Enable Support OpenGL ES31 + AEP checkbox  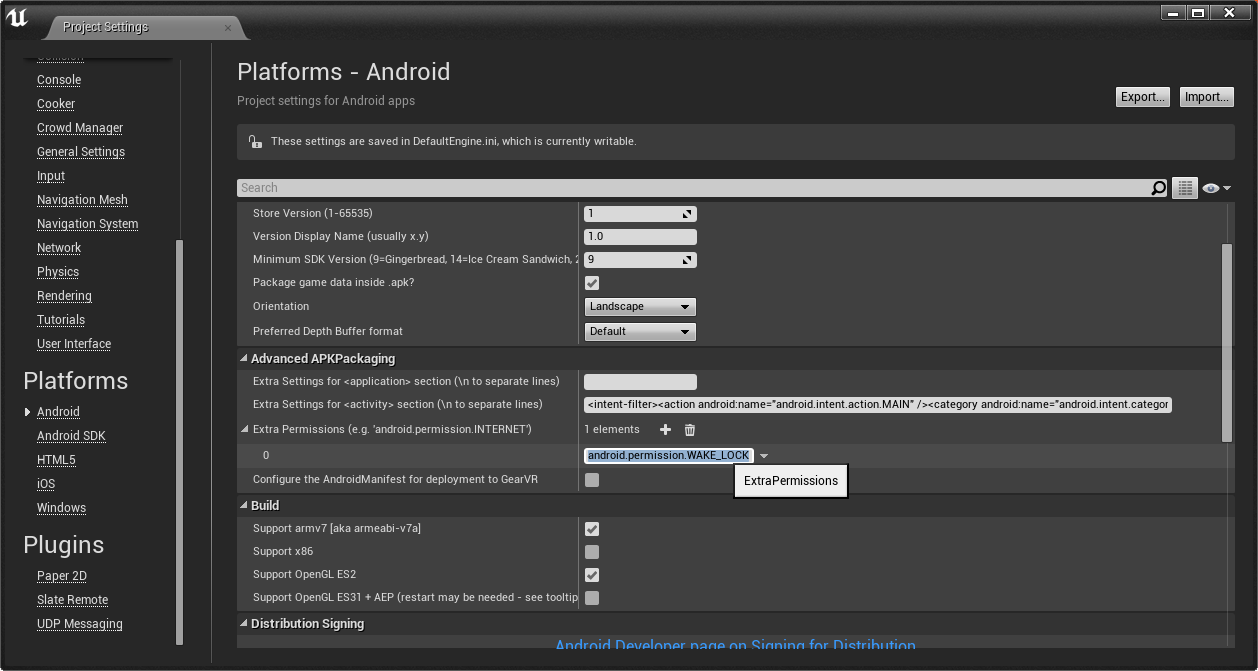(x=592, y=598)
